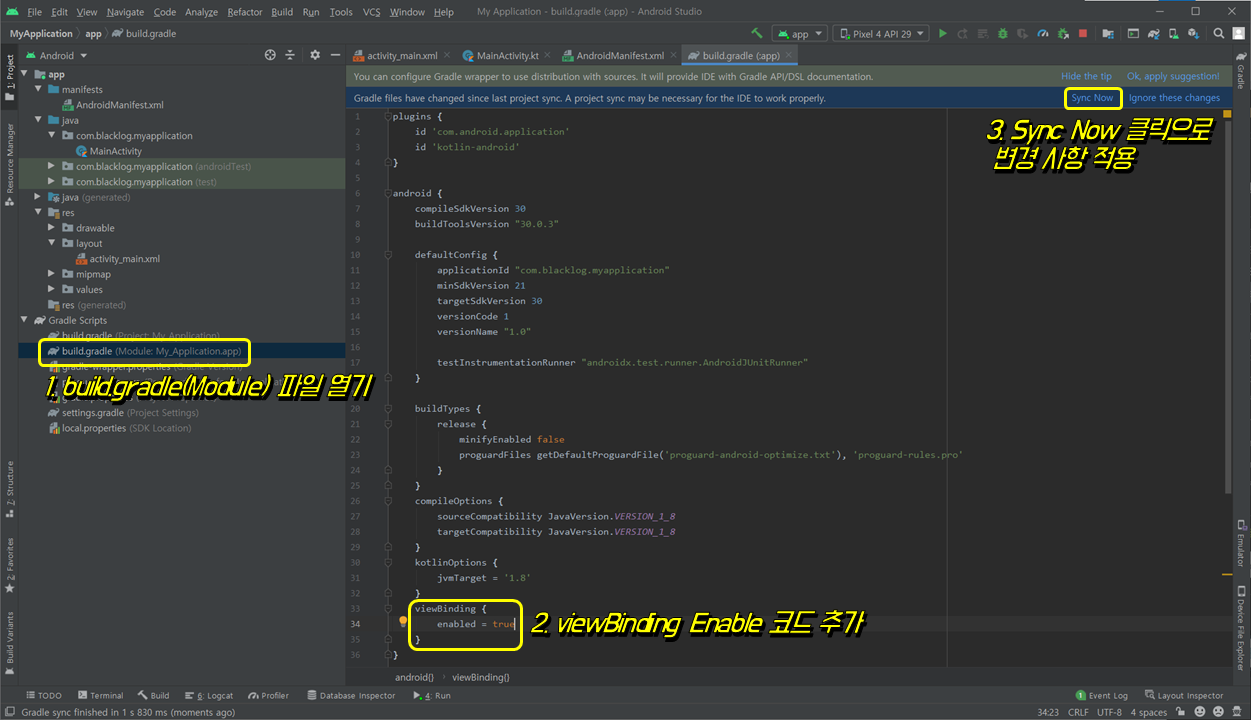Open SDK Manager cube icon in toolbar
Viewport: 1251px width, 720px height.
tap(1193, 33)
